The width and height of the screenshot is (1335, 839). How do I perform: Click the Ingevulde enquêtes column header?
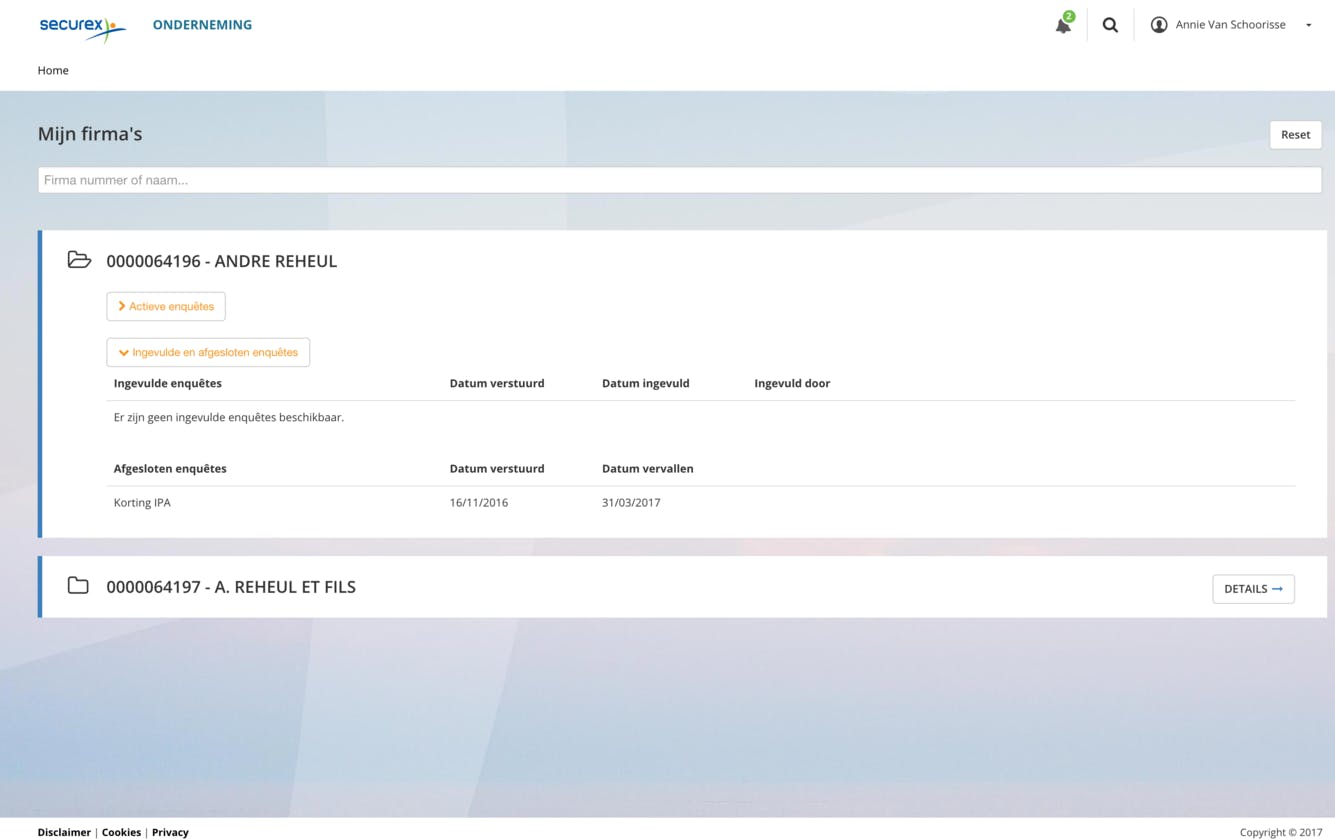[168, 383]
